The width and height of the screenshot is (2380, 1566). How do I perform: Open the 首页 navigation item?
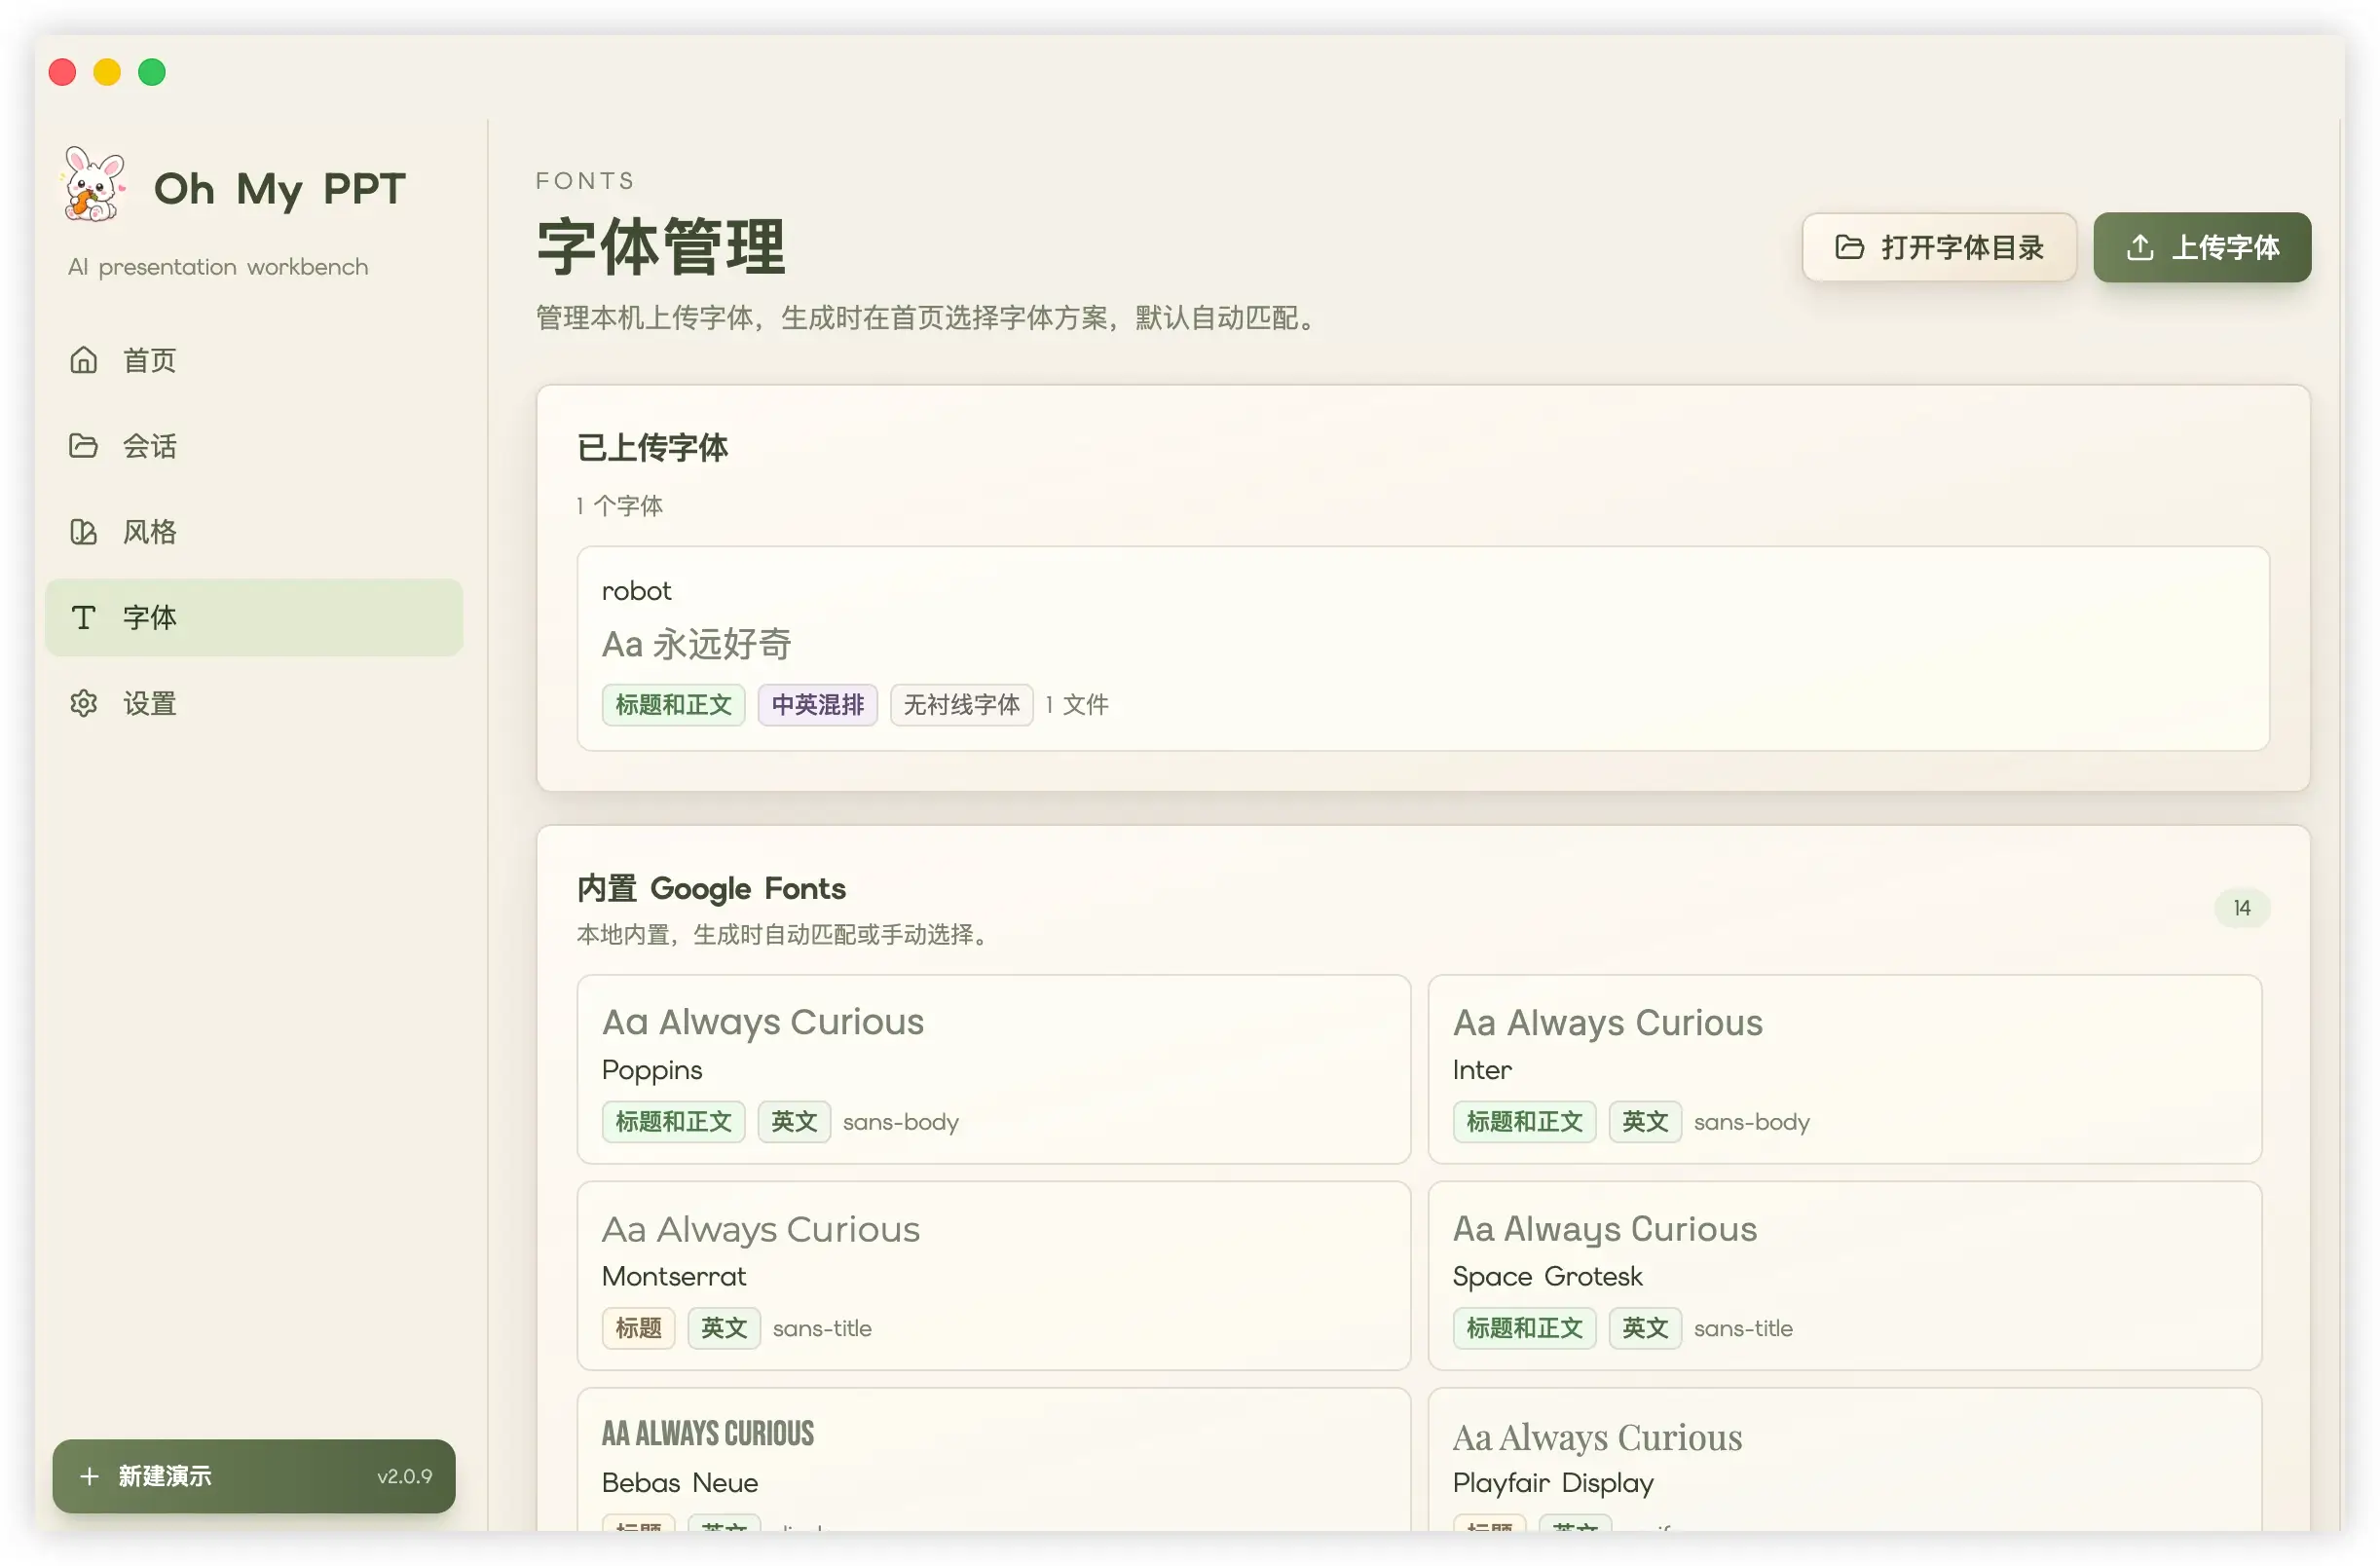point(254,360)
